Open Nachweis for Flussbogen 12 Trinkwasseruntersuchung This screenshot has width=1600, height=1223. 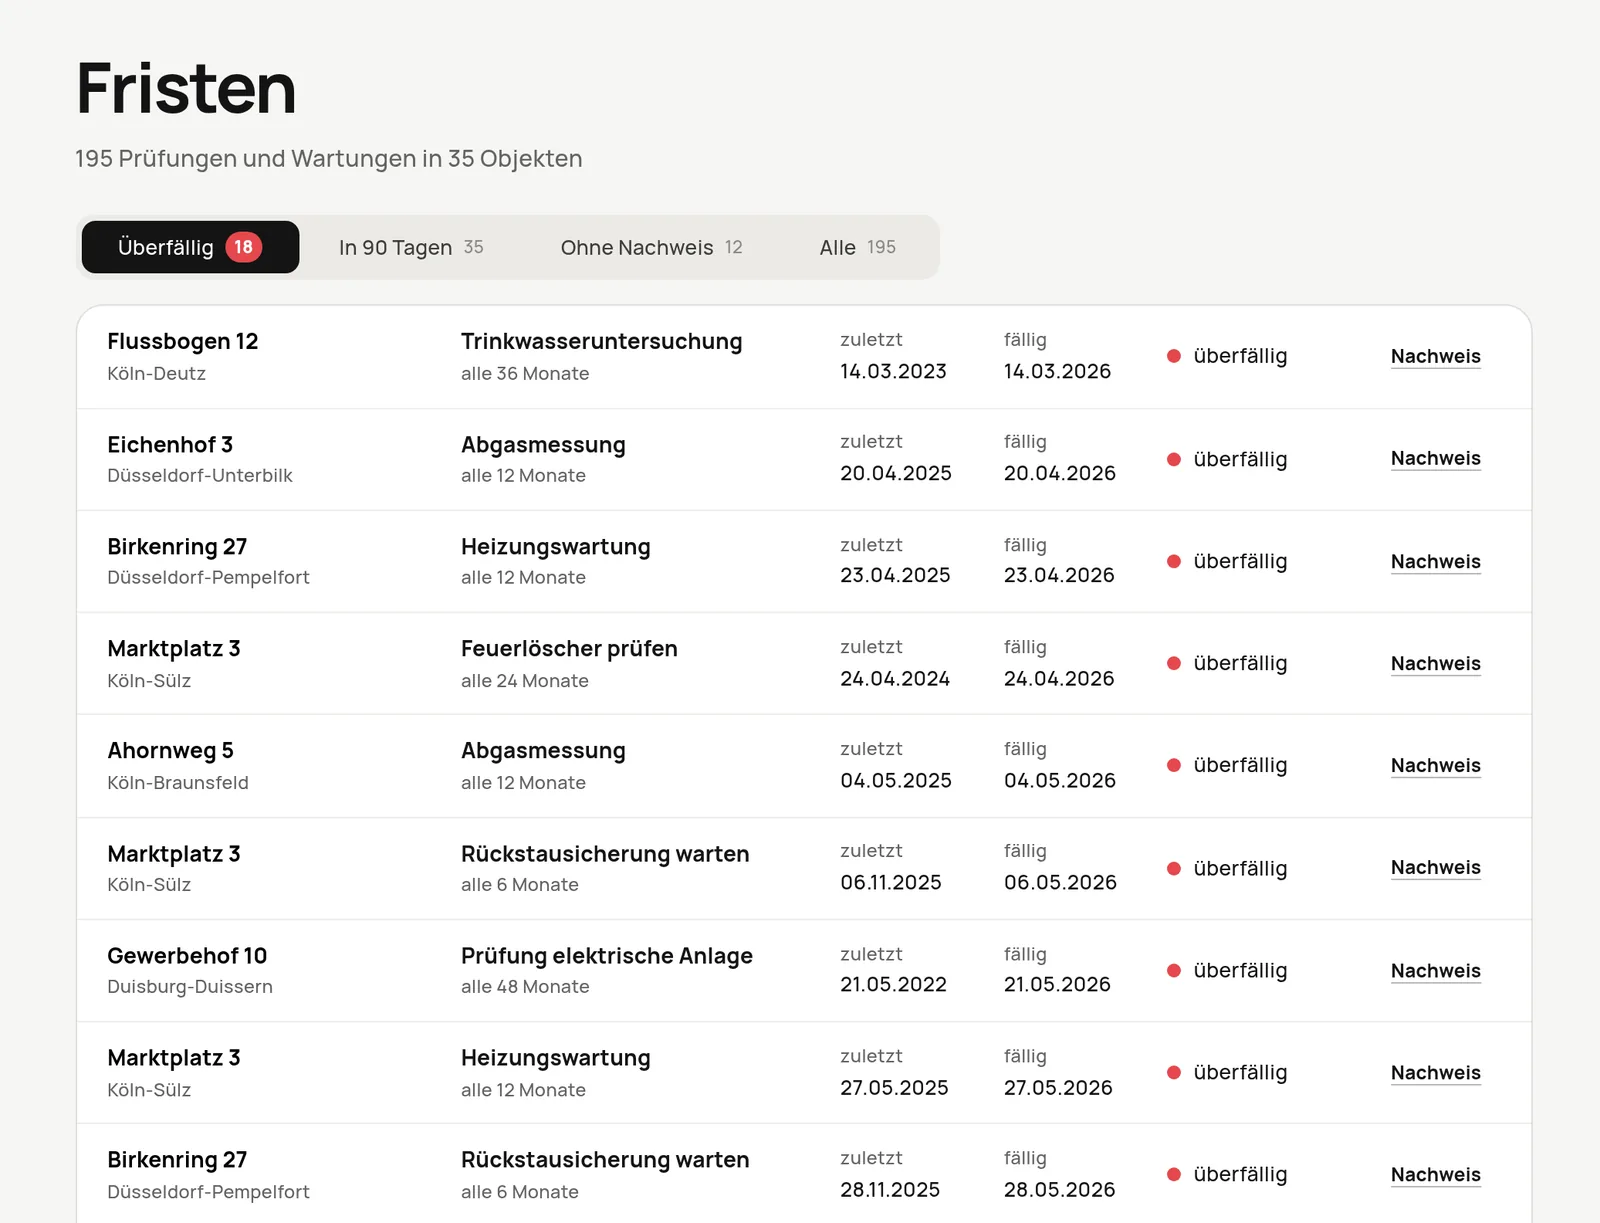tap(1435, 356)
